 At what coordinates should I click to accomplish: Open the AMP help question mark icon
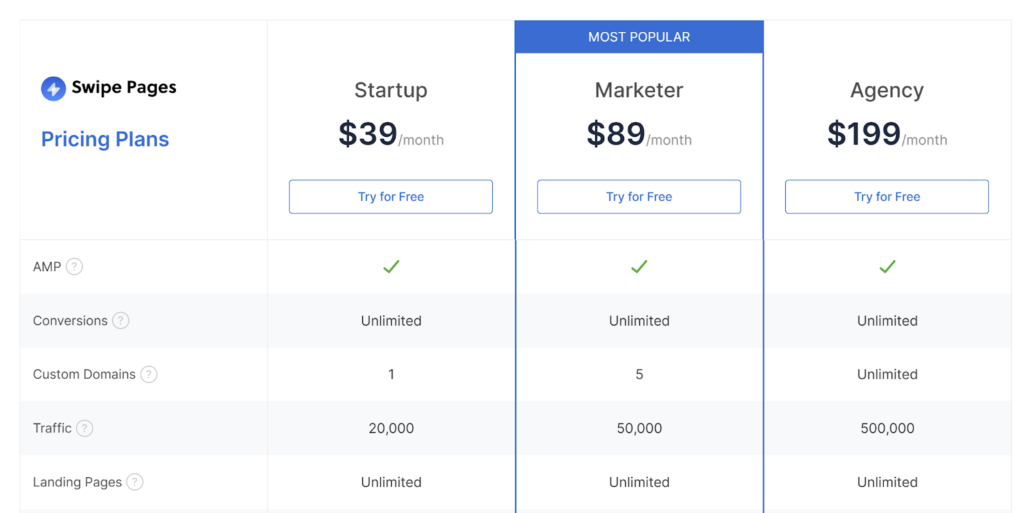[74, 266]
